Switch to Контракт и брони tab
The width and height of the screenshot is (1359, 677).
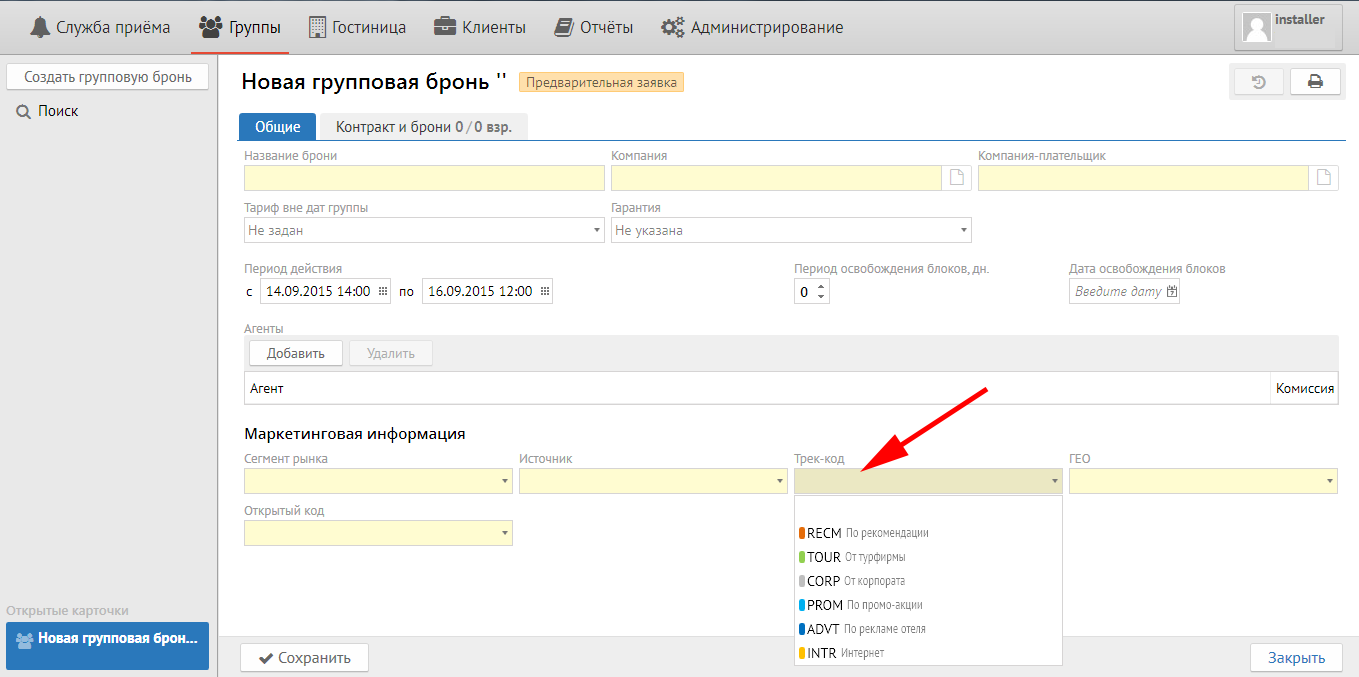click(423, 127)
